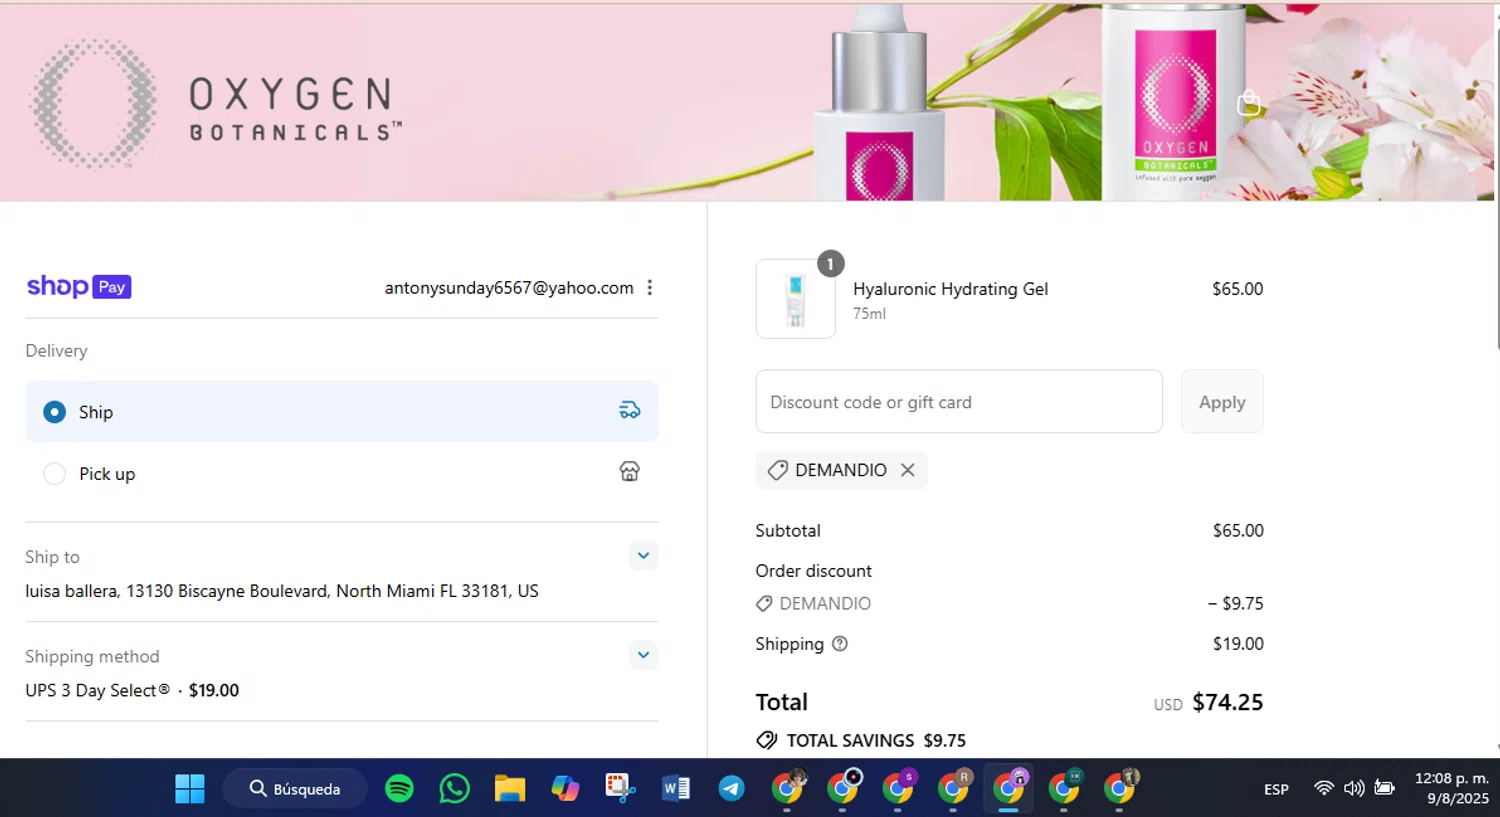Open WhatsApp from the taskbar
The height and width of the screenshot is (817, 1500).
455,789
